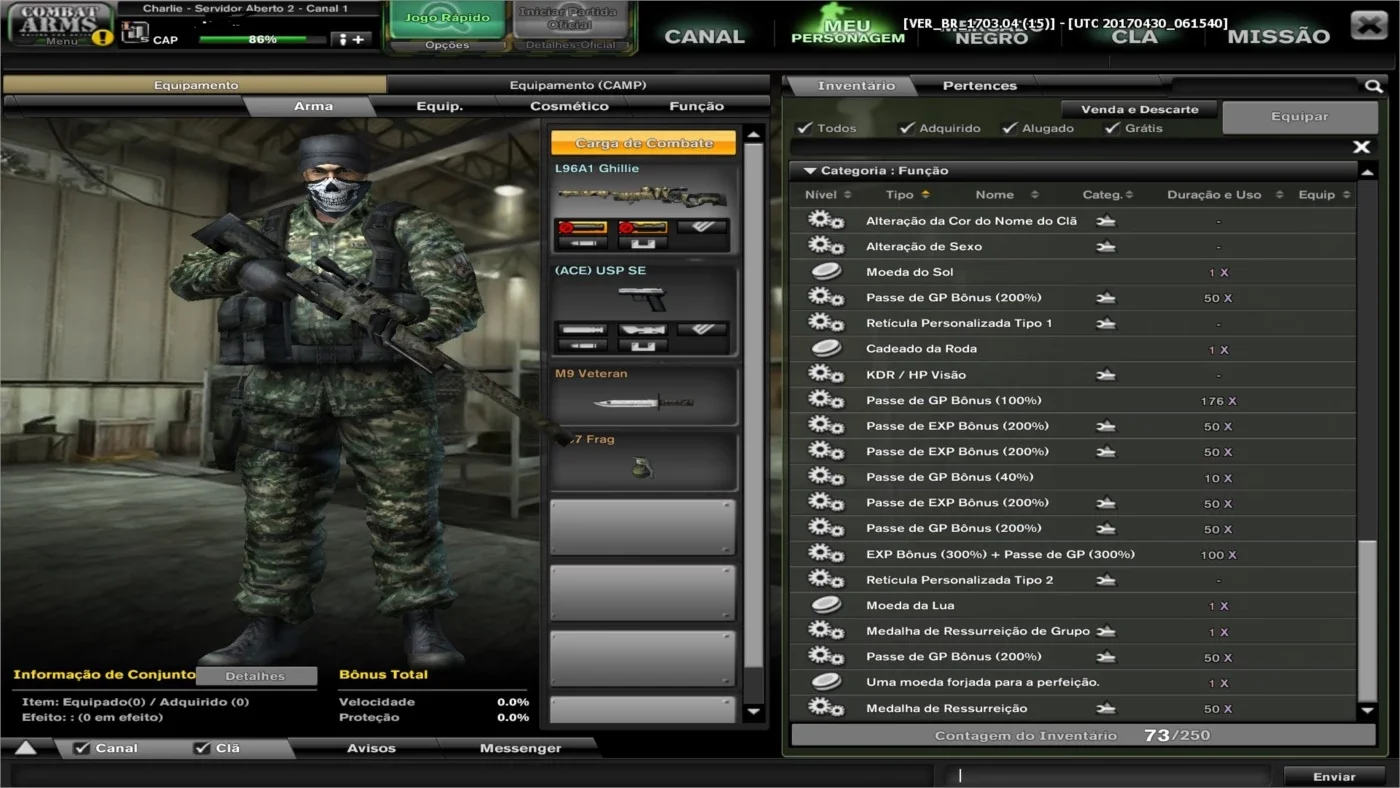Select the (ACE) USP SE pistol image

pyautogui.click(x=643, y=298)
